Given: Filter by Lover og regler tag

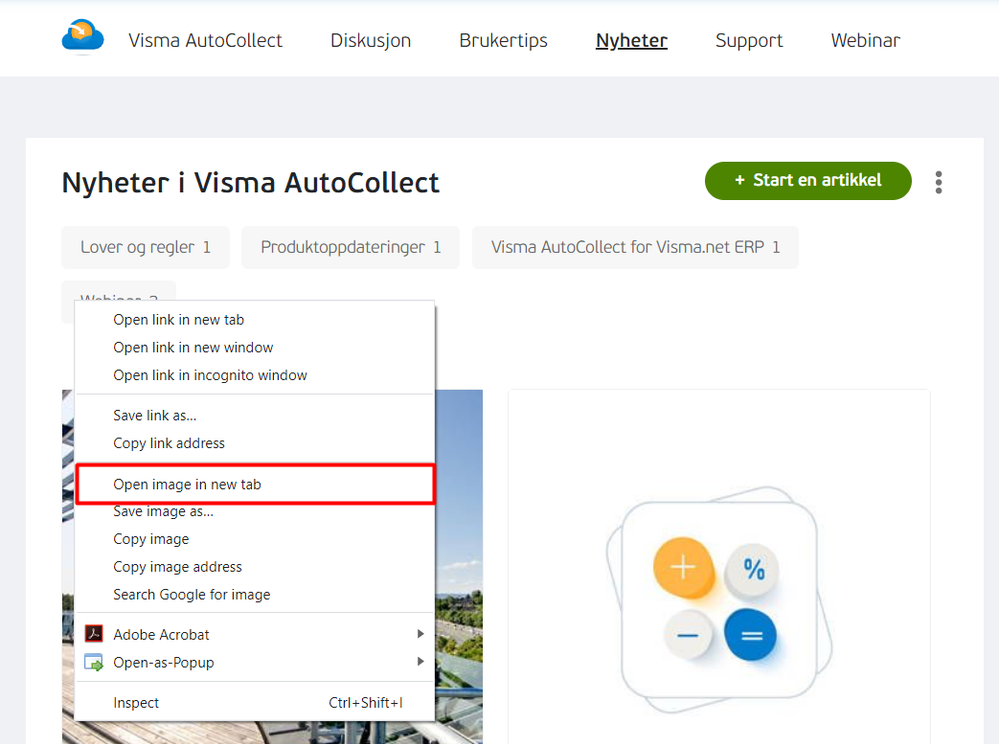Looking at the screenshot, I should [x=145, y=247].
